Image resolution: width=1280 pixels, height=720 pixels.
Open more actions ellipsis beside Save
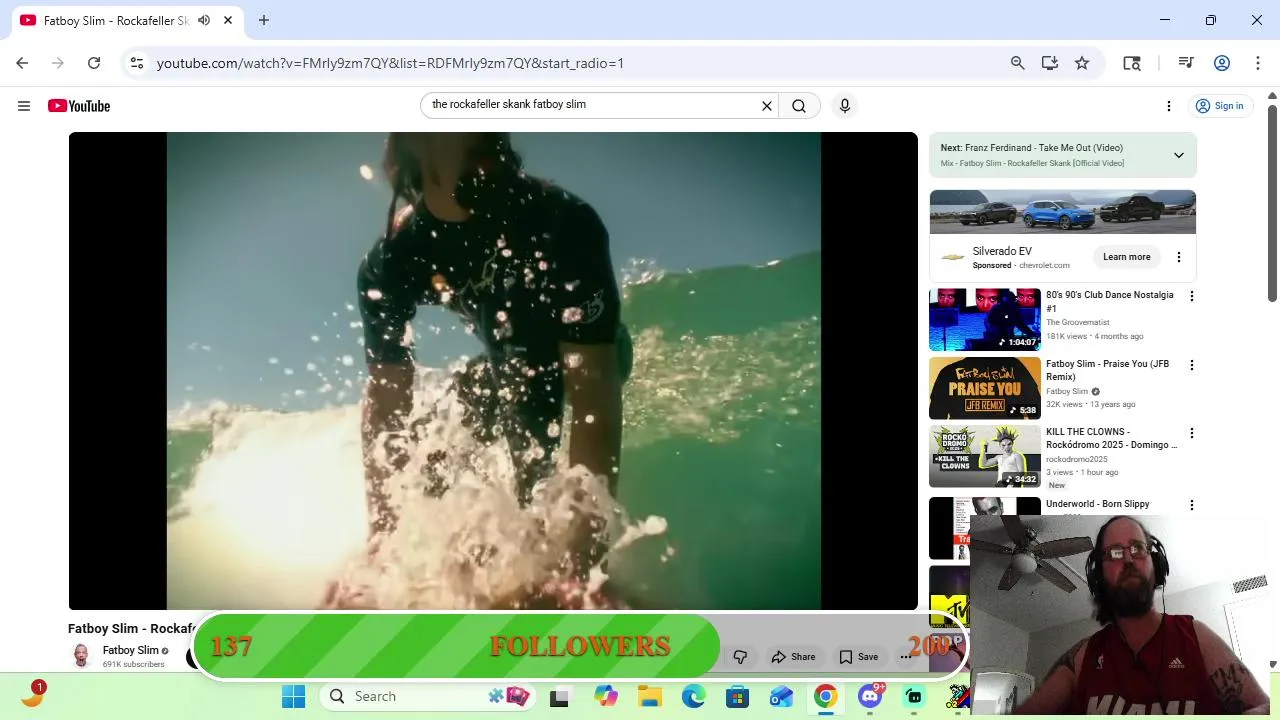tap(905, 657)
